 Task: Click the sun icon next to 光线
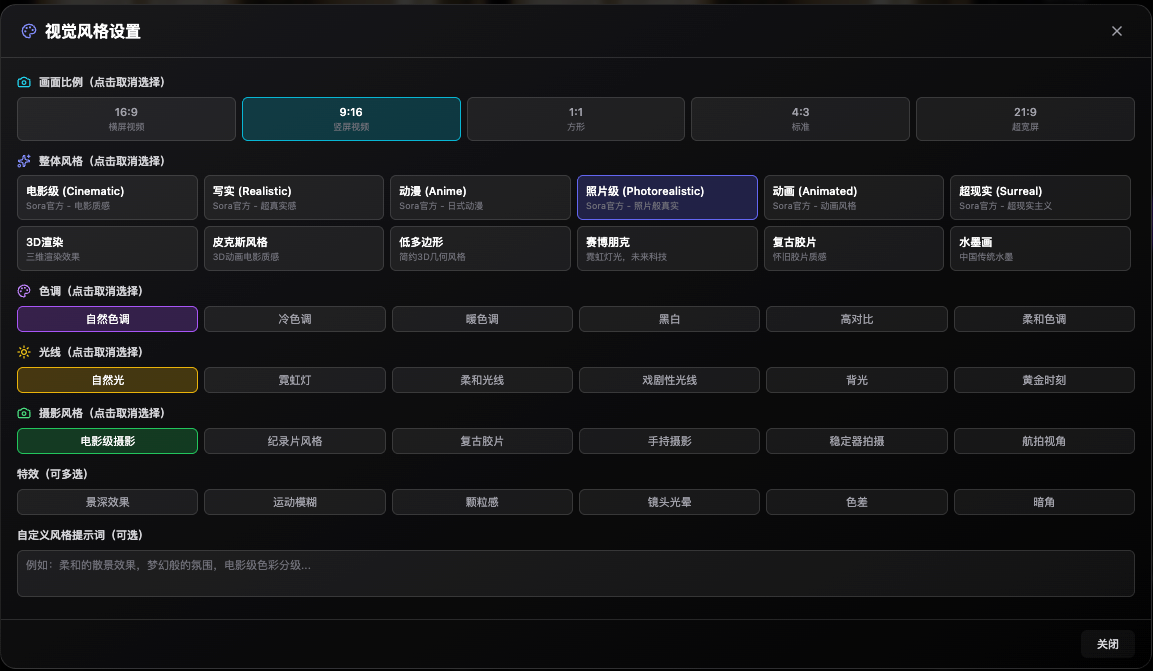[x=25, y=352]
